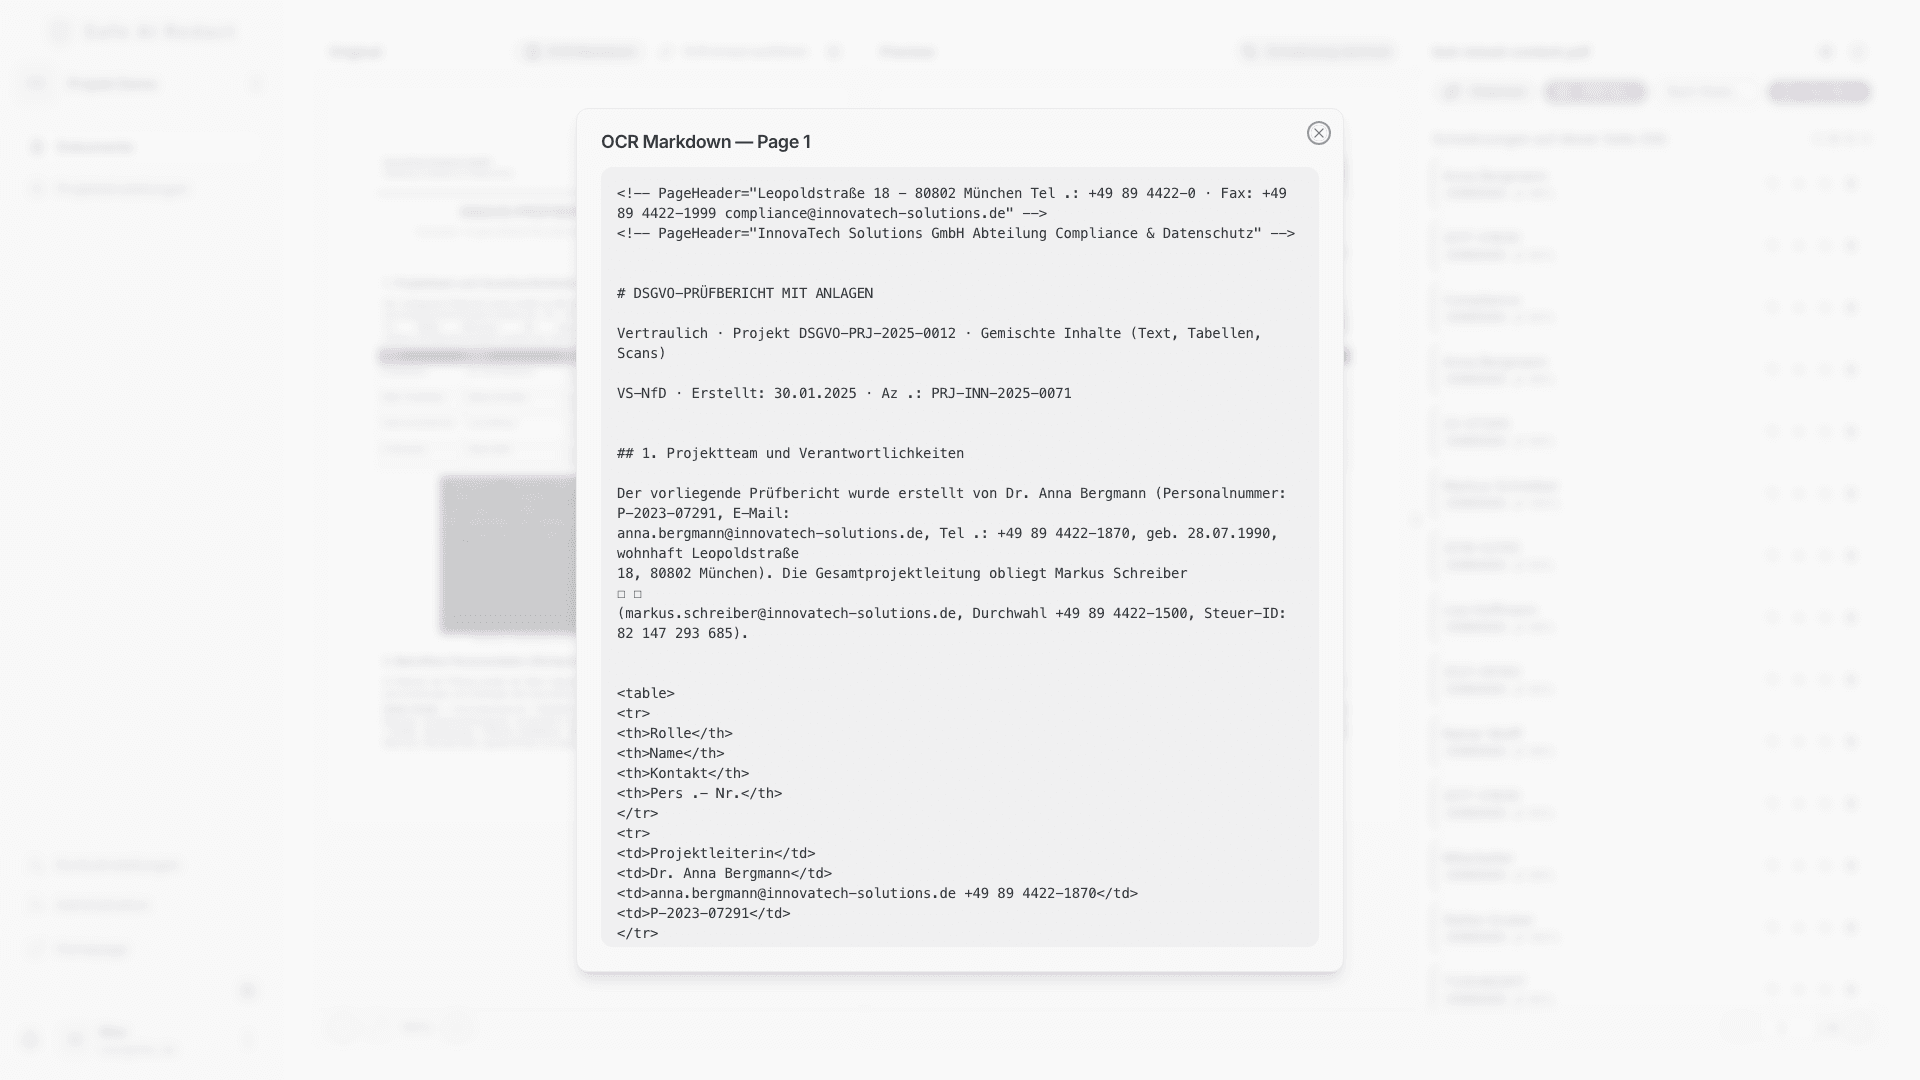
Task: Flip the toggle switch in the right panel filter bar
Action: click(1597, 91)
